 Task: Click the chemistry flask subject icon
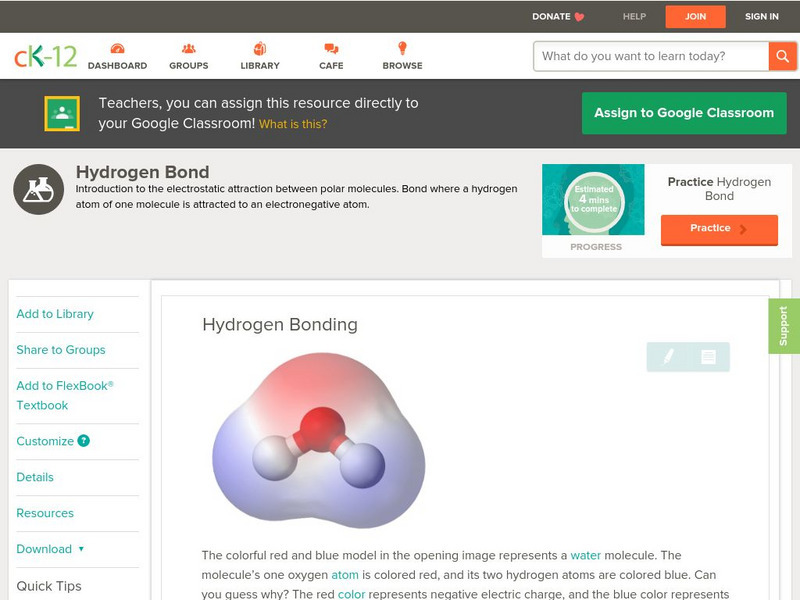tap(39, 189)
